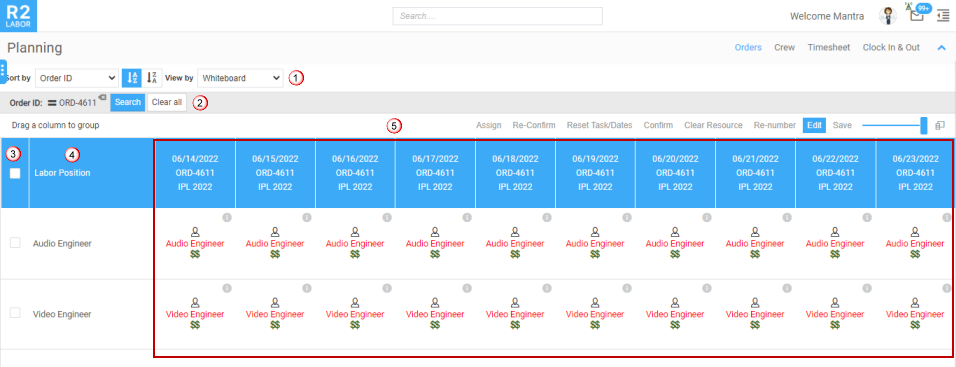956x367 pixels.
Task: Click the pop-out window icon beside the slider
Action: pos(940,125)
